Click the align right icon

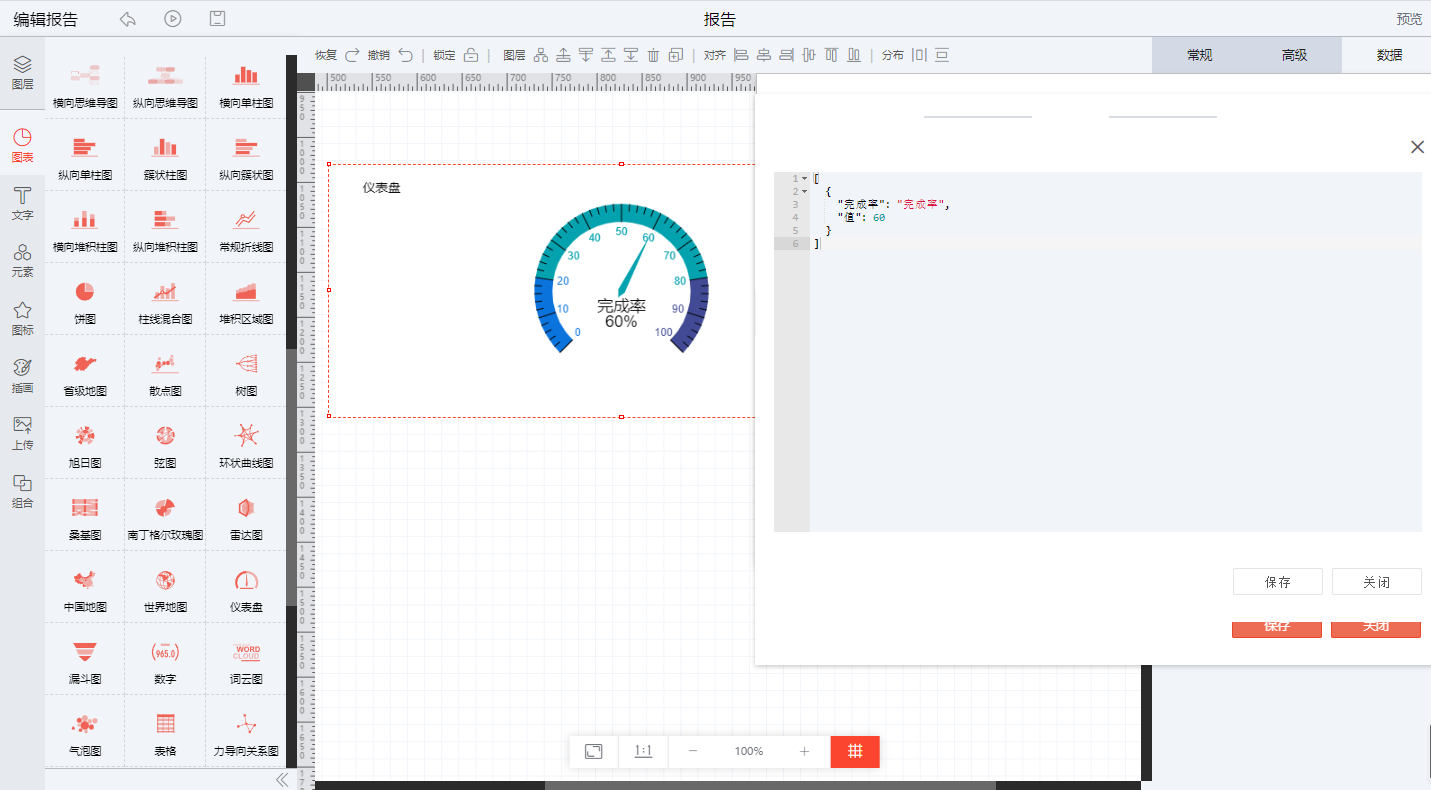(786, 55)
